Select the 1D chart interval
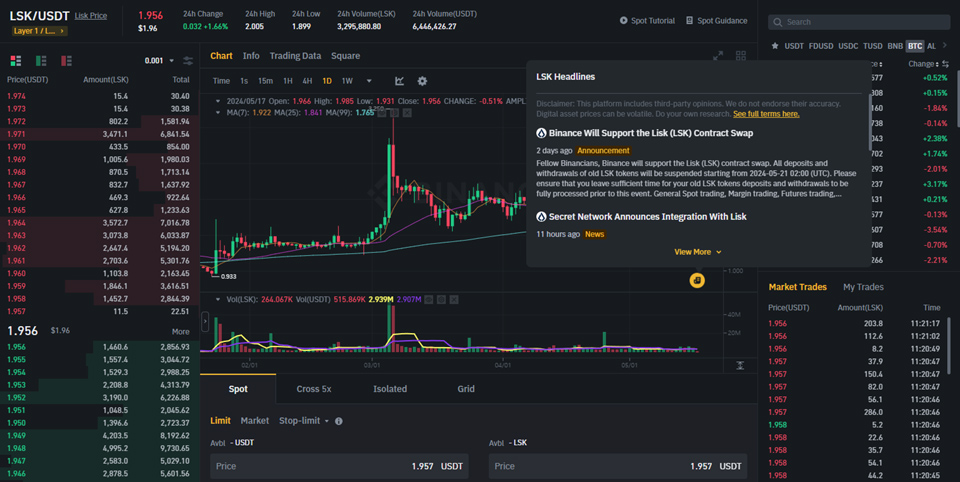This screenshot has height=482, width=960. [327, 81]
